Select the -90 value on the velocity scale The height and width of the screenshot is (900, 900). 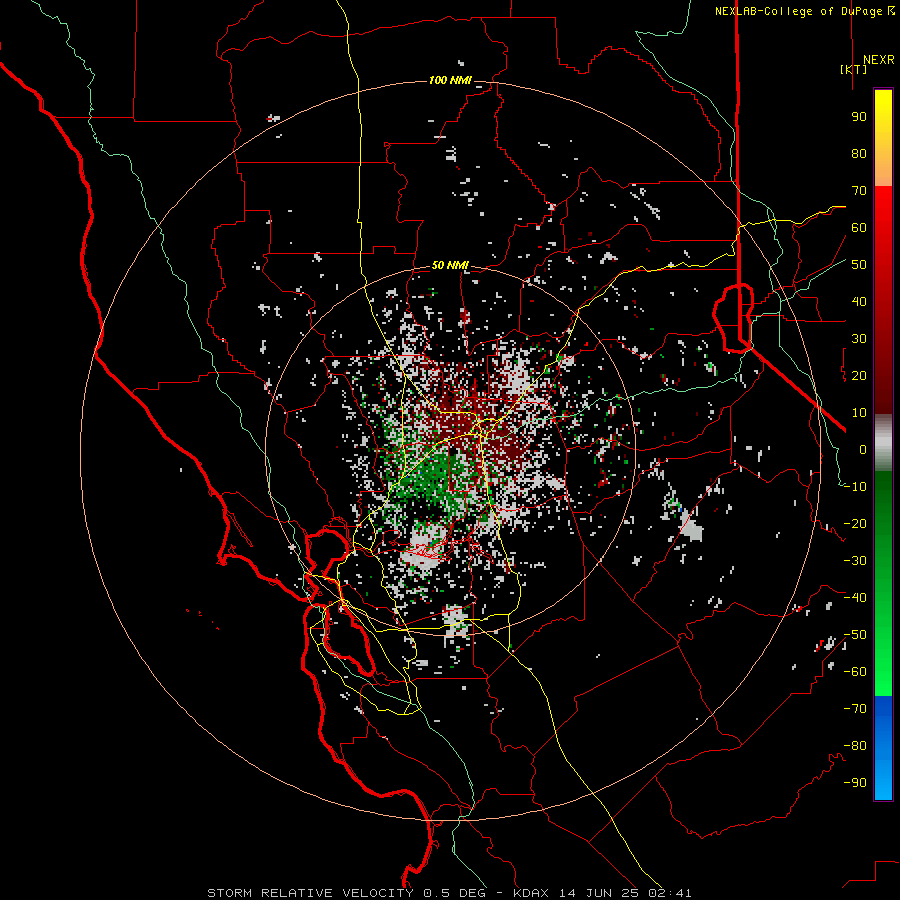855,783
